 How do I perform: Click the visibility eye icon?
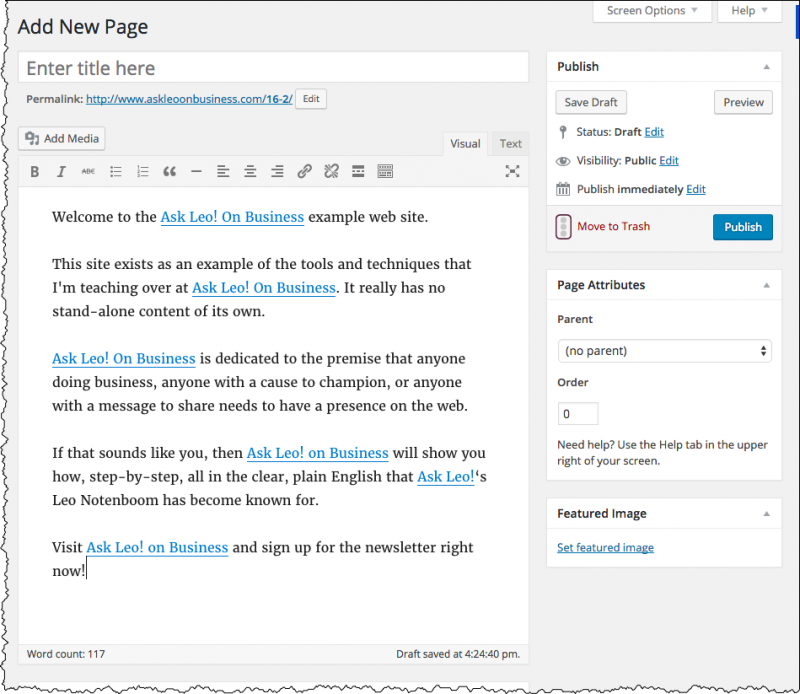point(563,161)
